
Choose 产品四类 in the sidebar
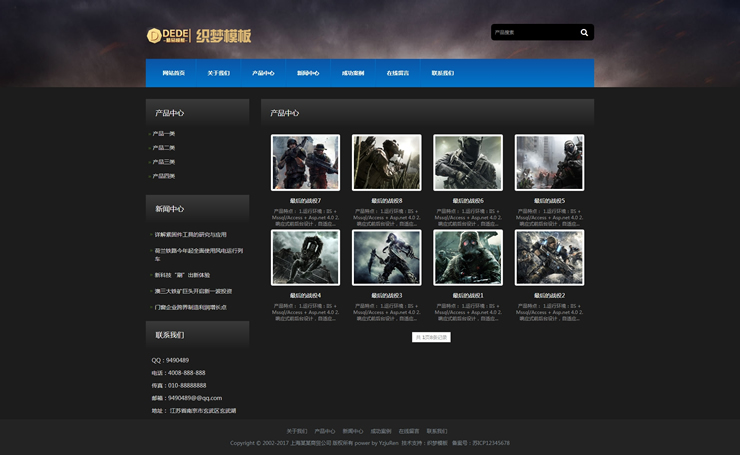point(164,175)
